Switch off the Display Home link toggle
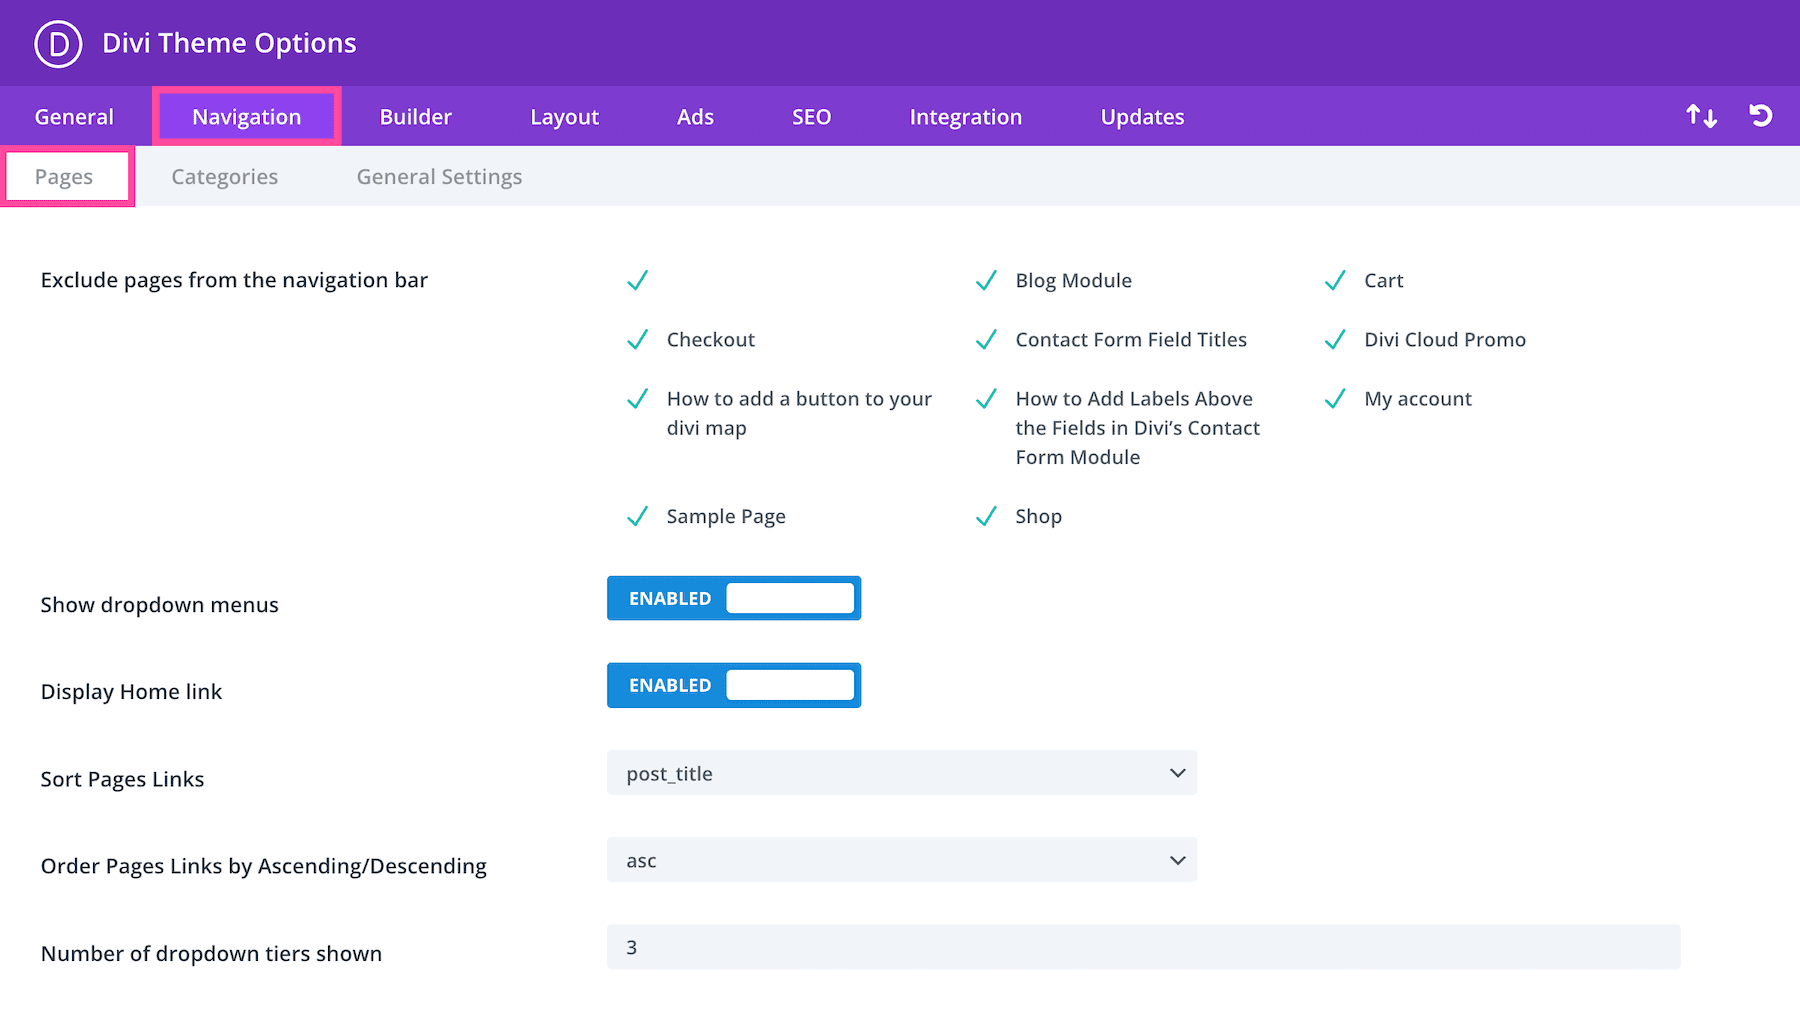1800x1015 pixels. click(734, 685)
